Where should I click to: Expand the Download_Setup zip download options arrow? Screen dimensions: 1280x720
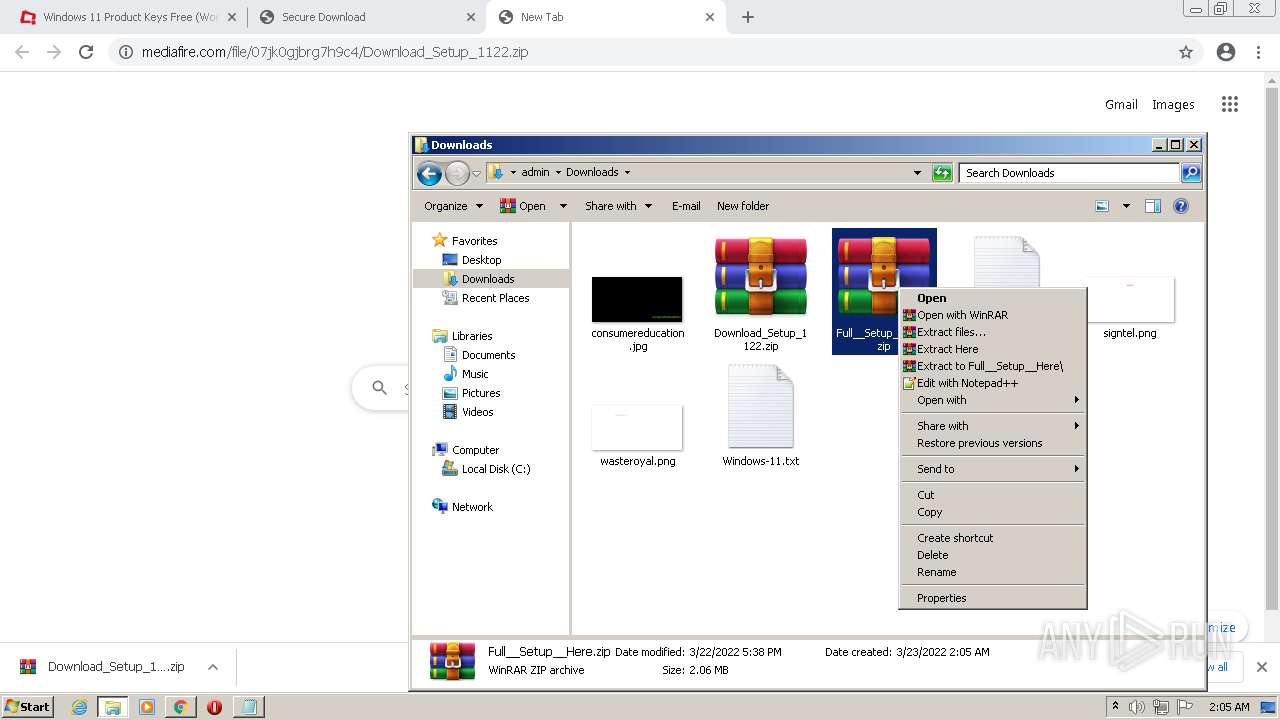coord(212,667)
